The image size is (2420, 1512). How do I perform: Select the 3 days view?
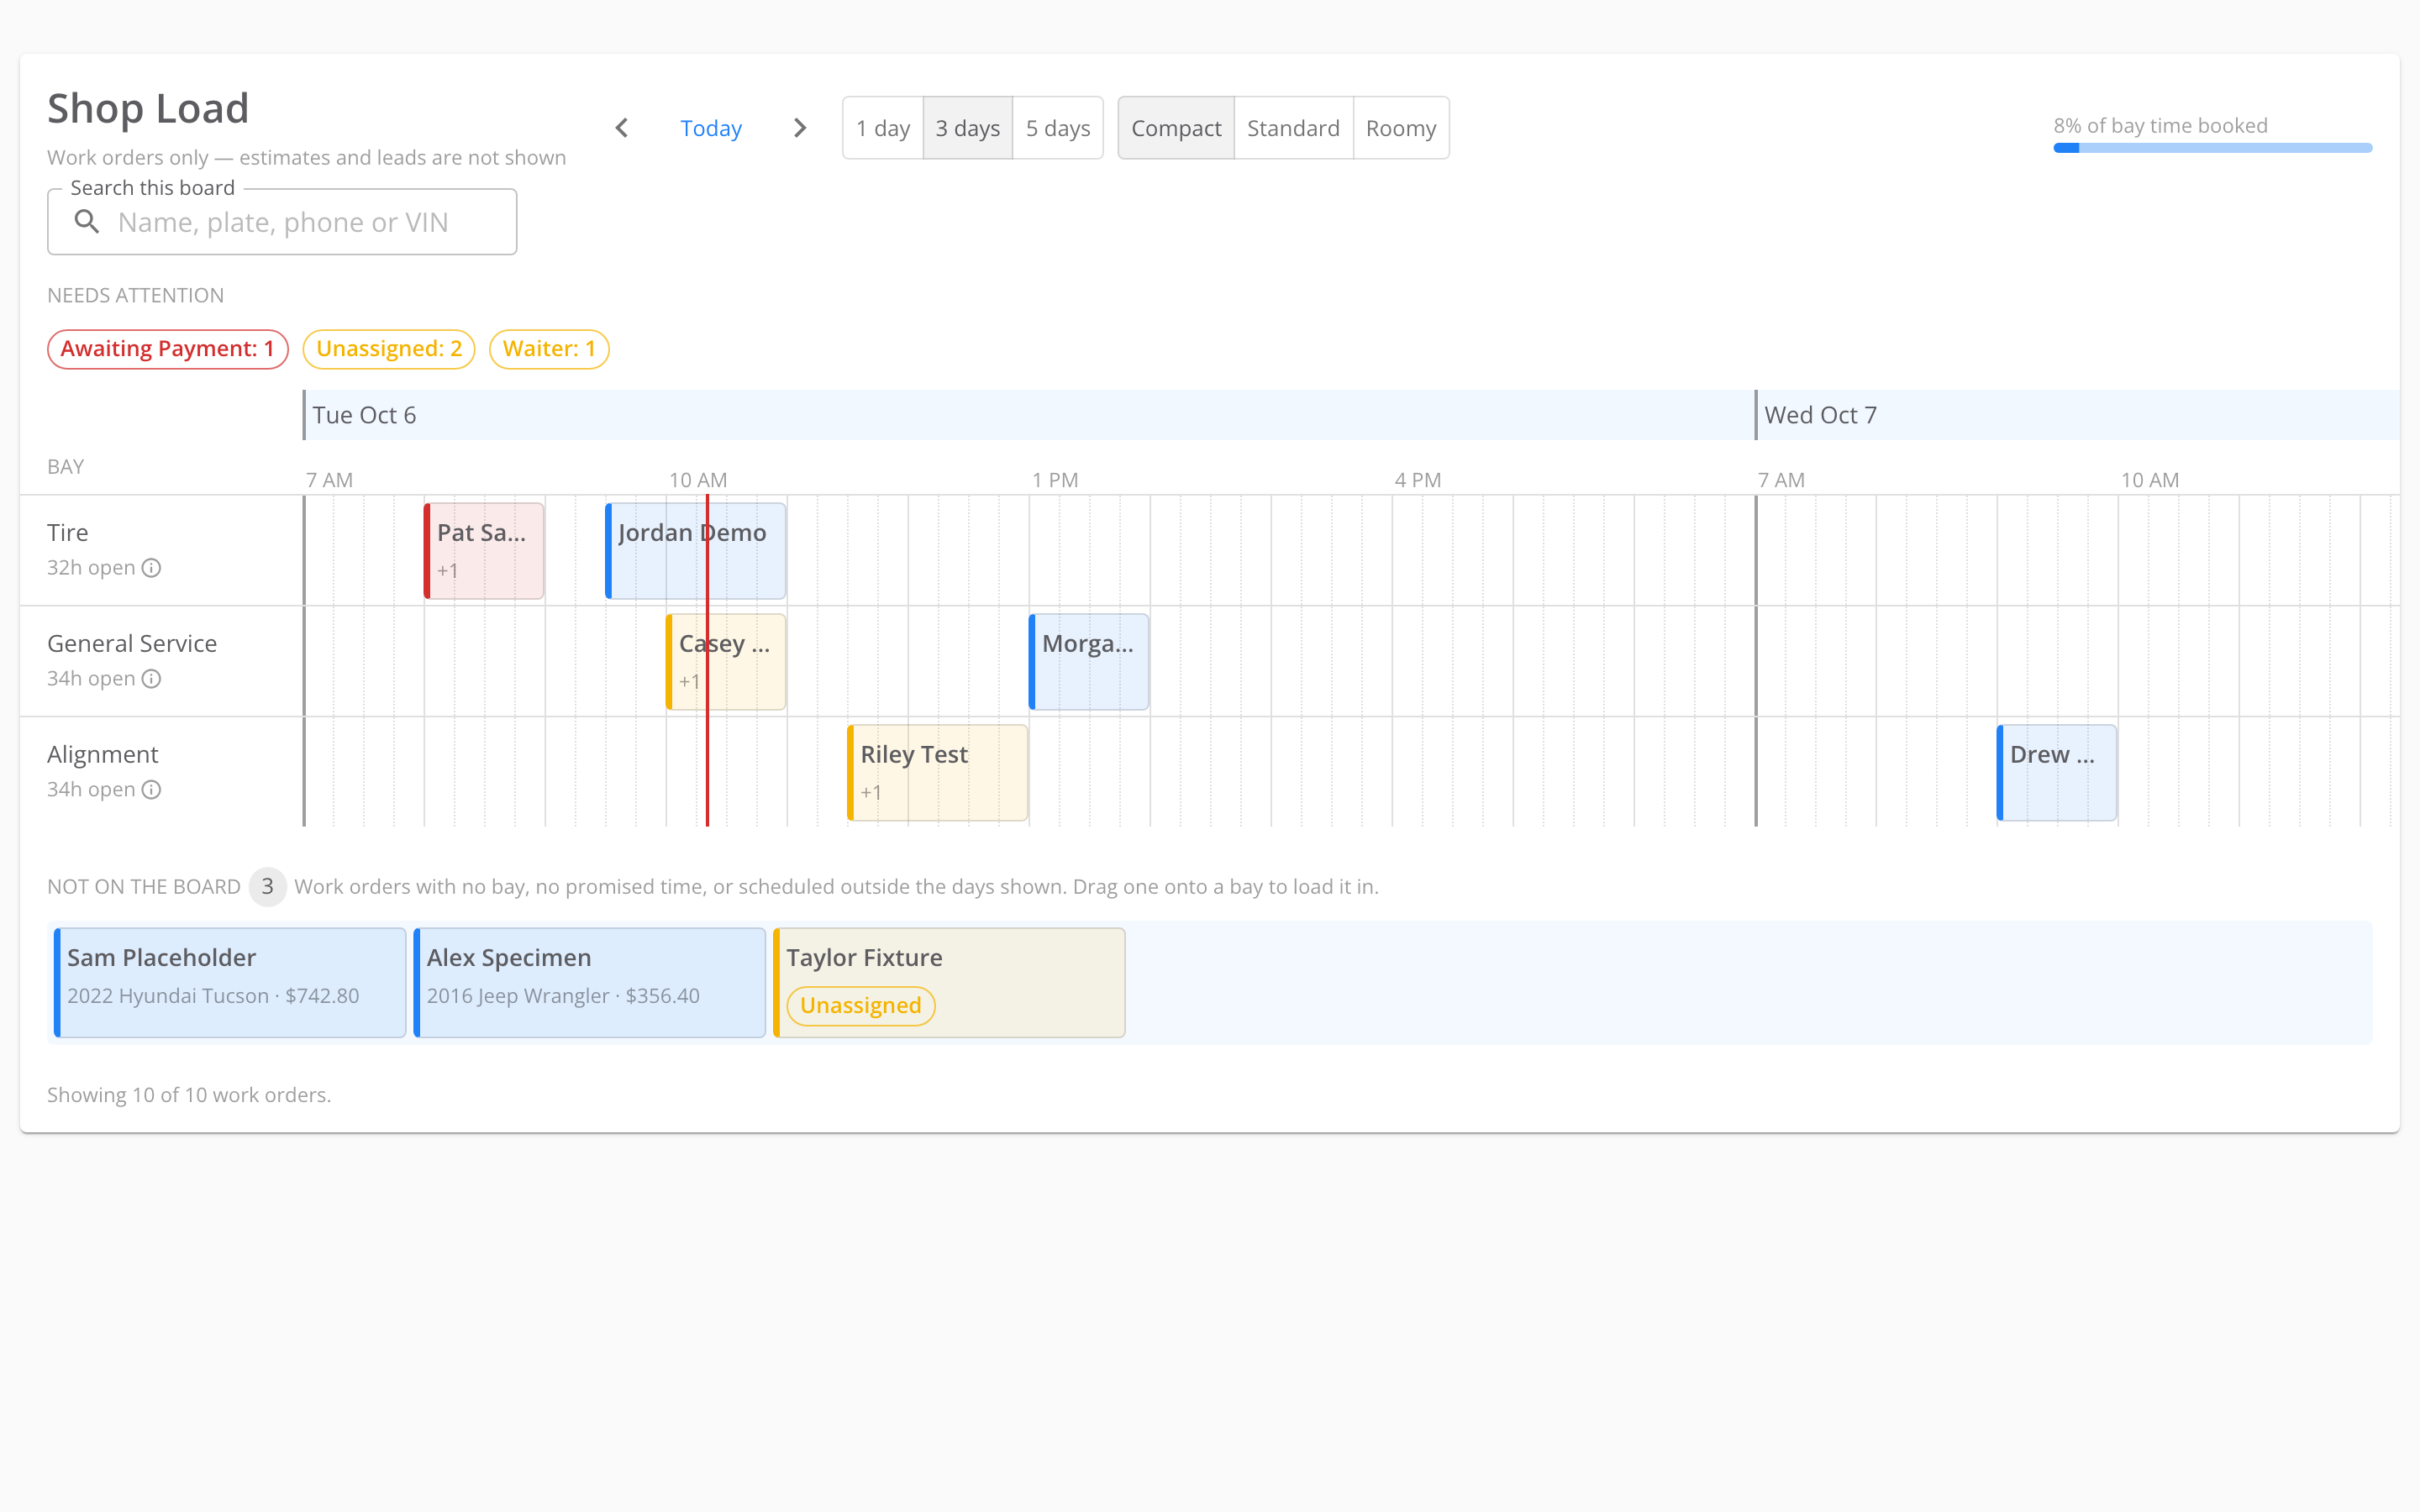click(968, 128)
